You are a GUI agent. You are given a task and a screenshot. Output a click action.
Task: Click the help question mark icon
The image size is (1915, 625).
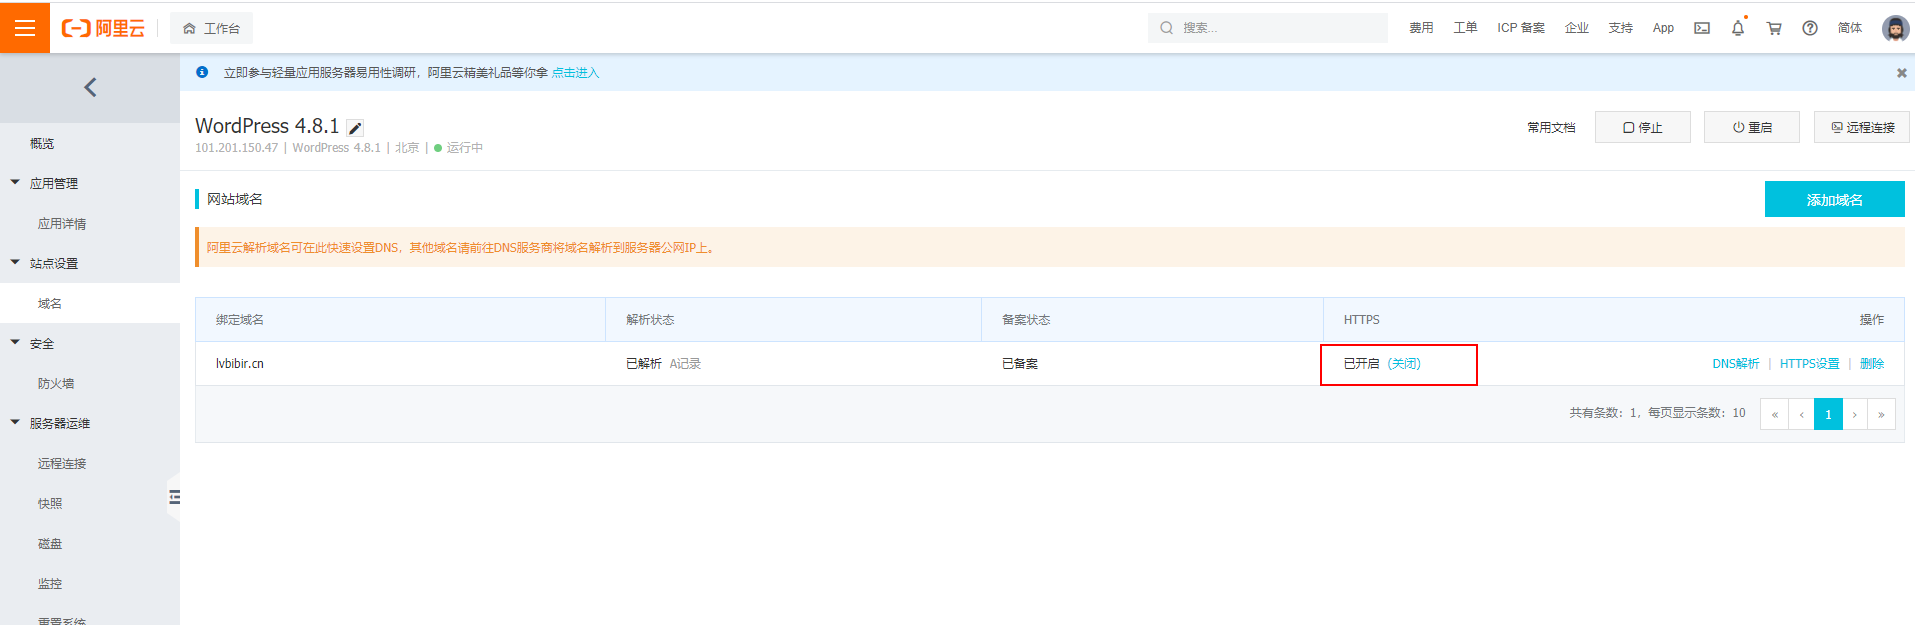point(1809,28)
